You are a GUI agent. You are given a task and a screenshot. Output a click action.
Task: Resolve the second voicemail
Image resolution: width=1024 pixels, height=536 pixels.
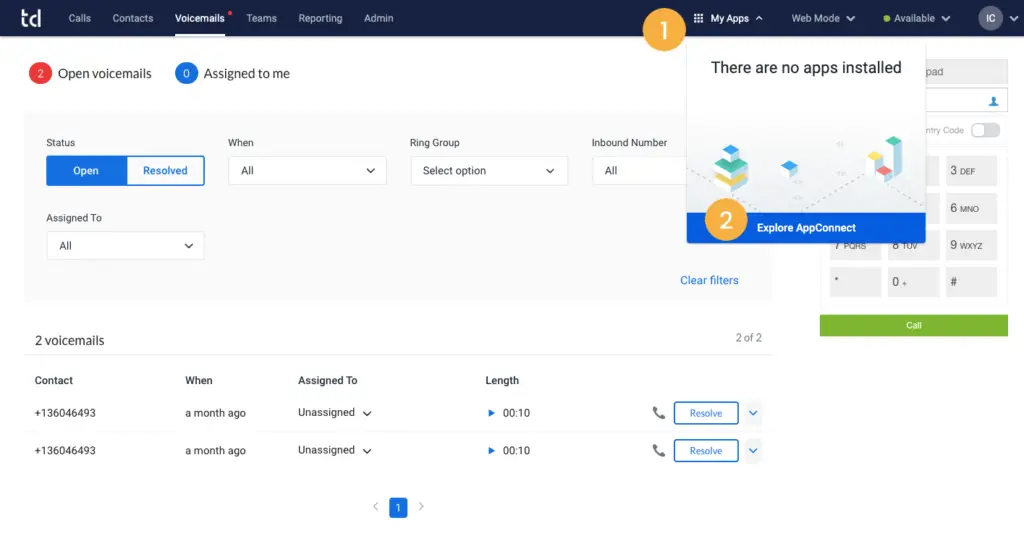706,450
